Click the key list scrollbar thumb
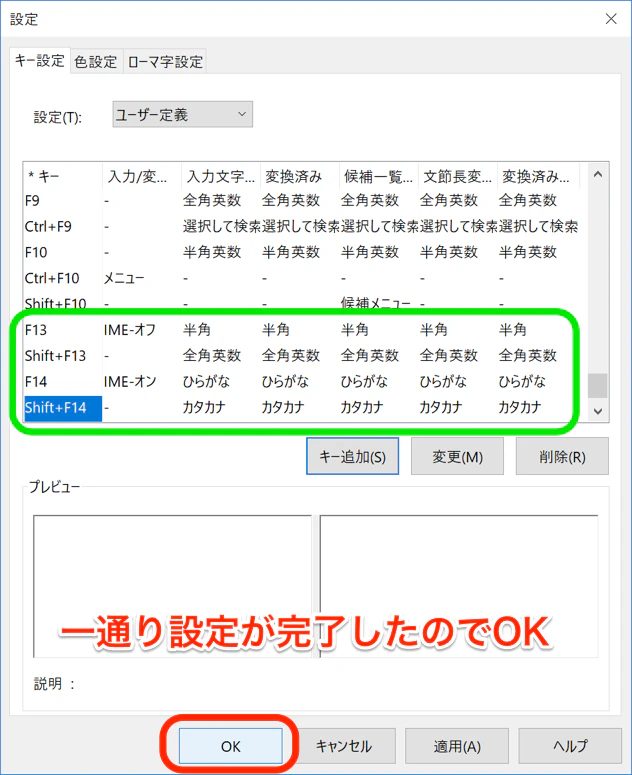 click(x=597, y=386)
